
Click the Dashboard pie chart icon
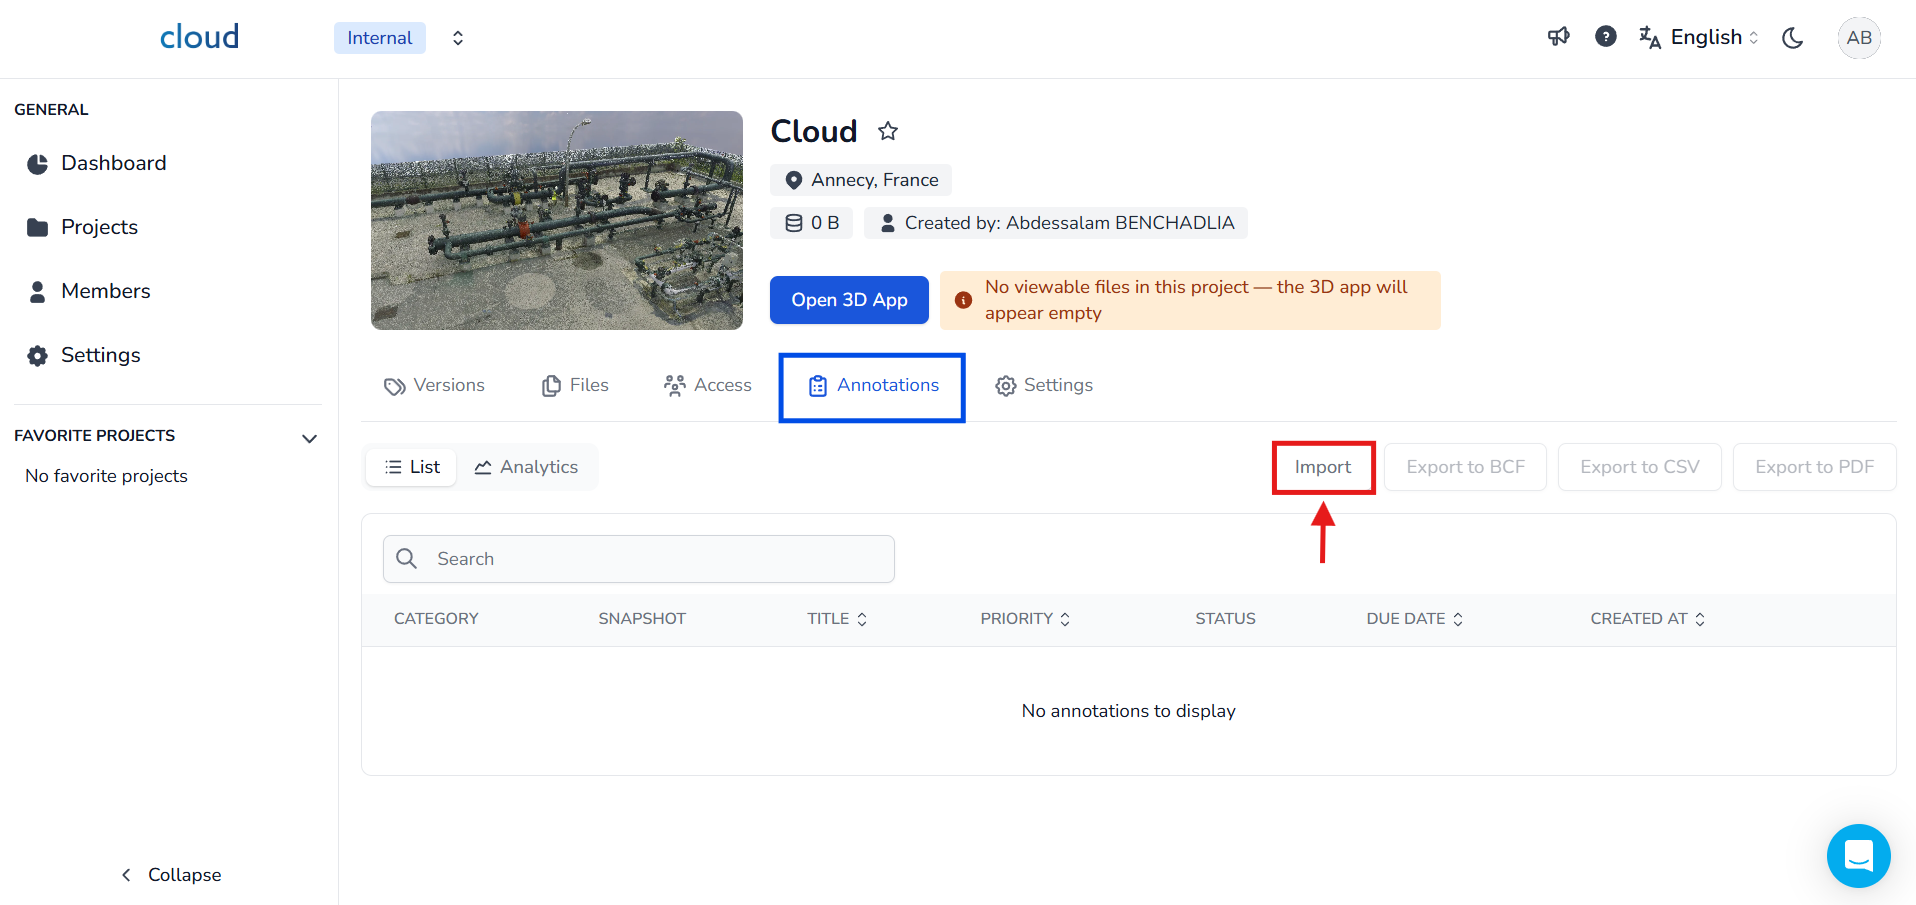coord(38,164)
